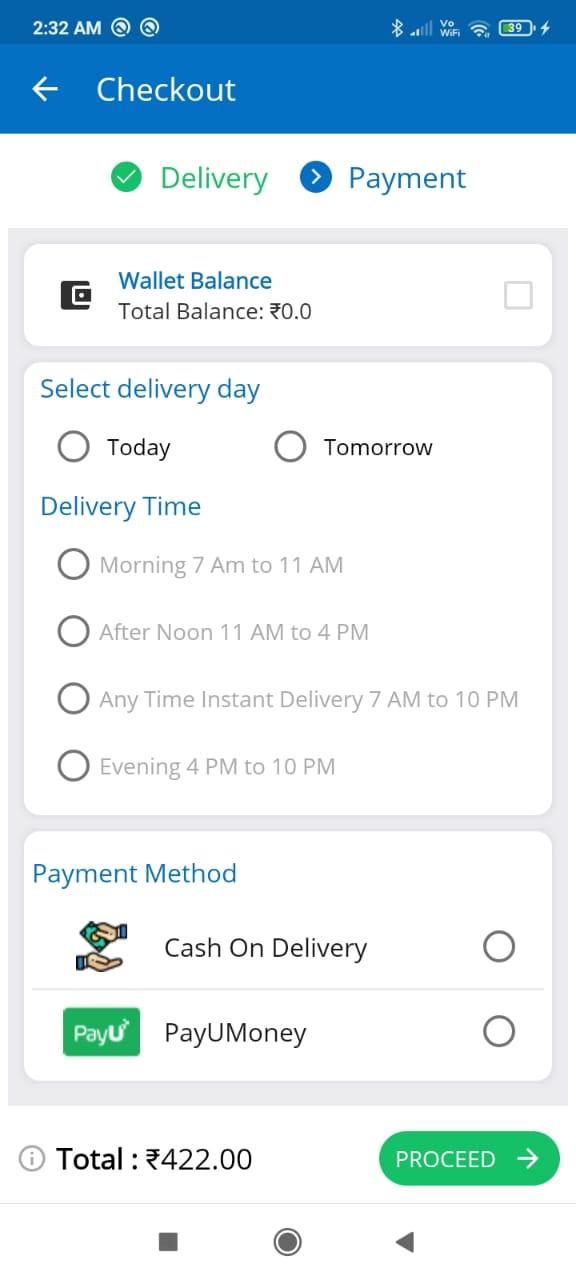Image resolution: width=576 pixels, height=1280 pixels.
Task: Tap the info icon beside Total
Action: click(32, 1159)
